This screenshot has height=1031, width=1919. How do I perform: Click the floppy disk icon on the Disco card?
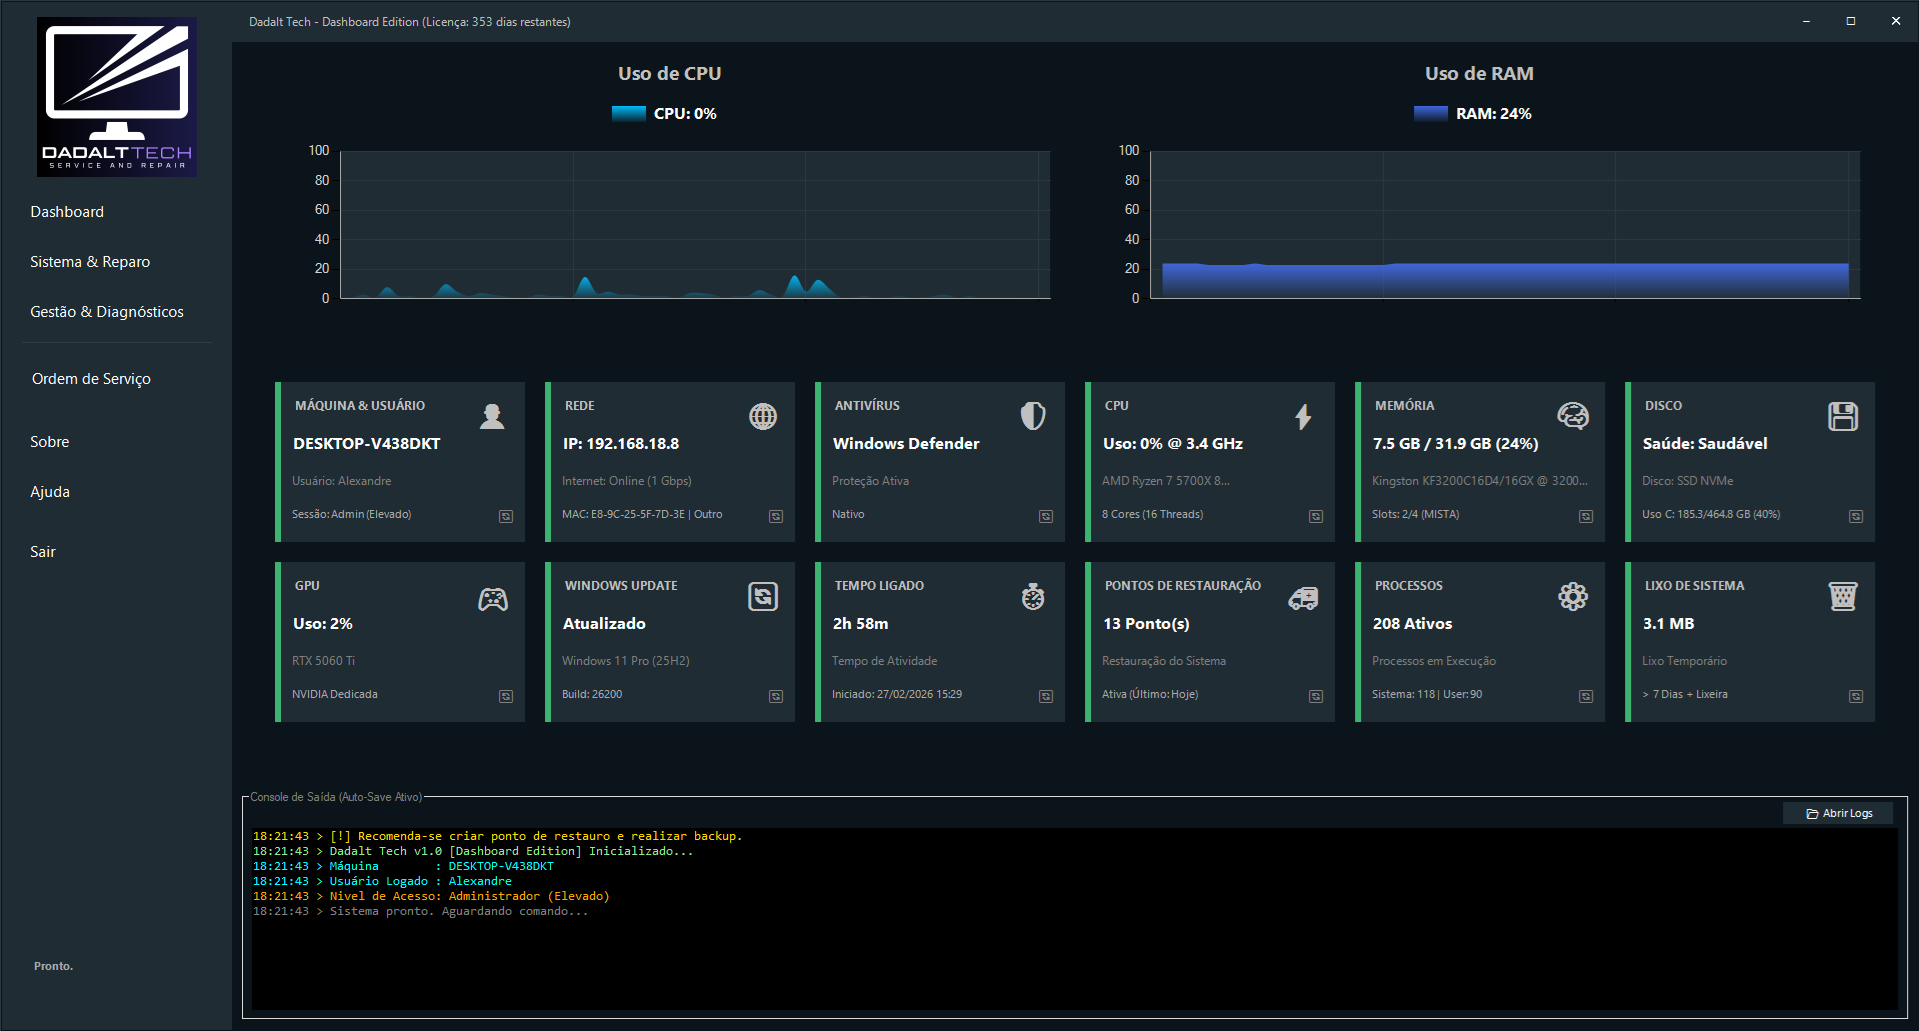[1842, 416]
